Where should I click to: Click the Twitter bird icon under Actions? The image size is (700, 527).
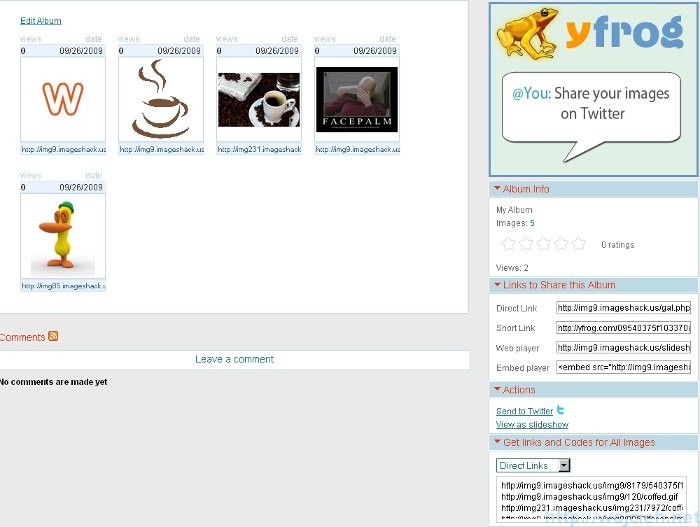pos(561,410)
